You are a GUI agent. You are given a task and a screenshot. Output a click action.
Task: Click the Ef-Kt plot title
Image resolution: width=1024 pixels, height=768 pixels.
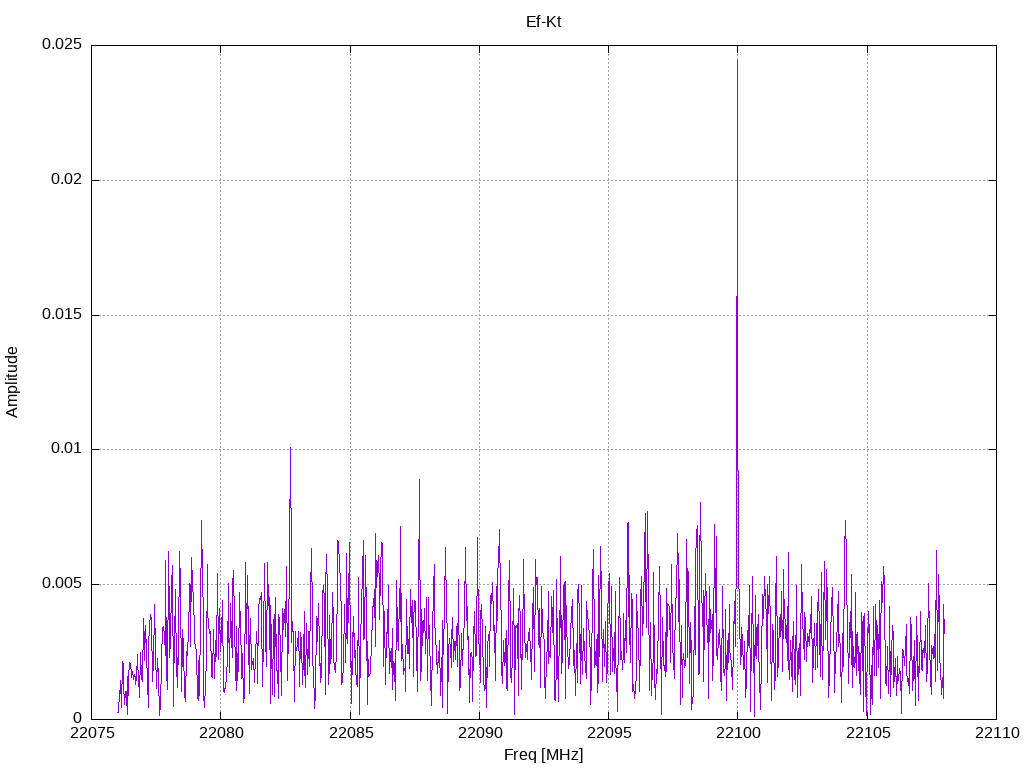tap(543, 22)
